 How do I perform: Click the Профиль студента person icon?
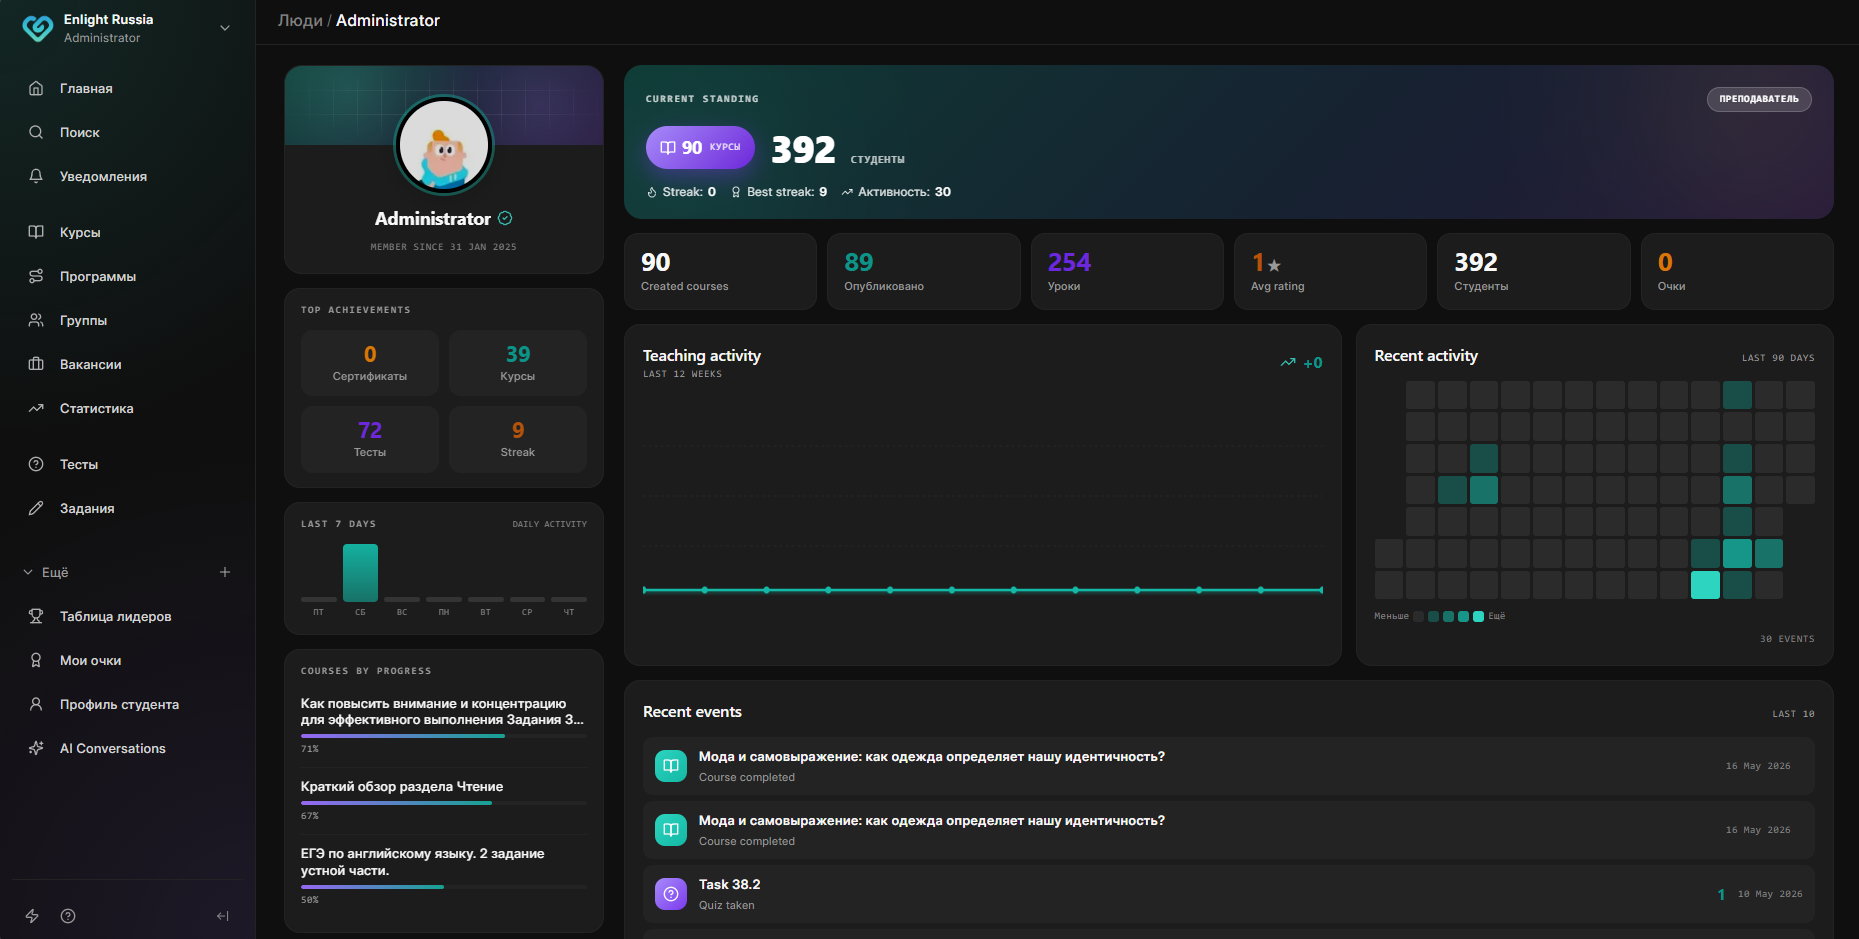click(36, 704)
